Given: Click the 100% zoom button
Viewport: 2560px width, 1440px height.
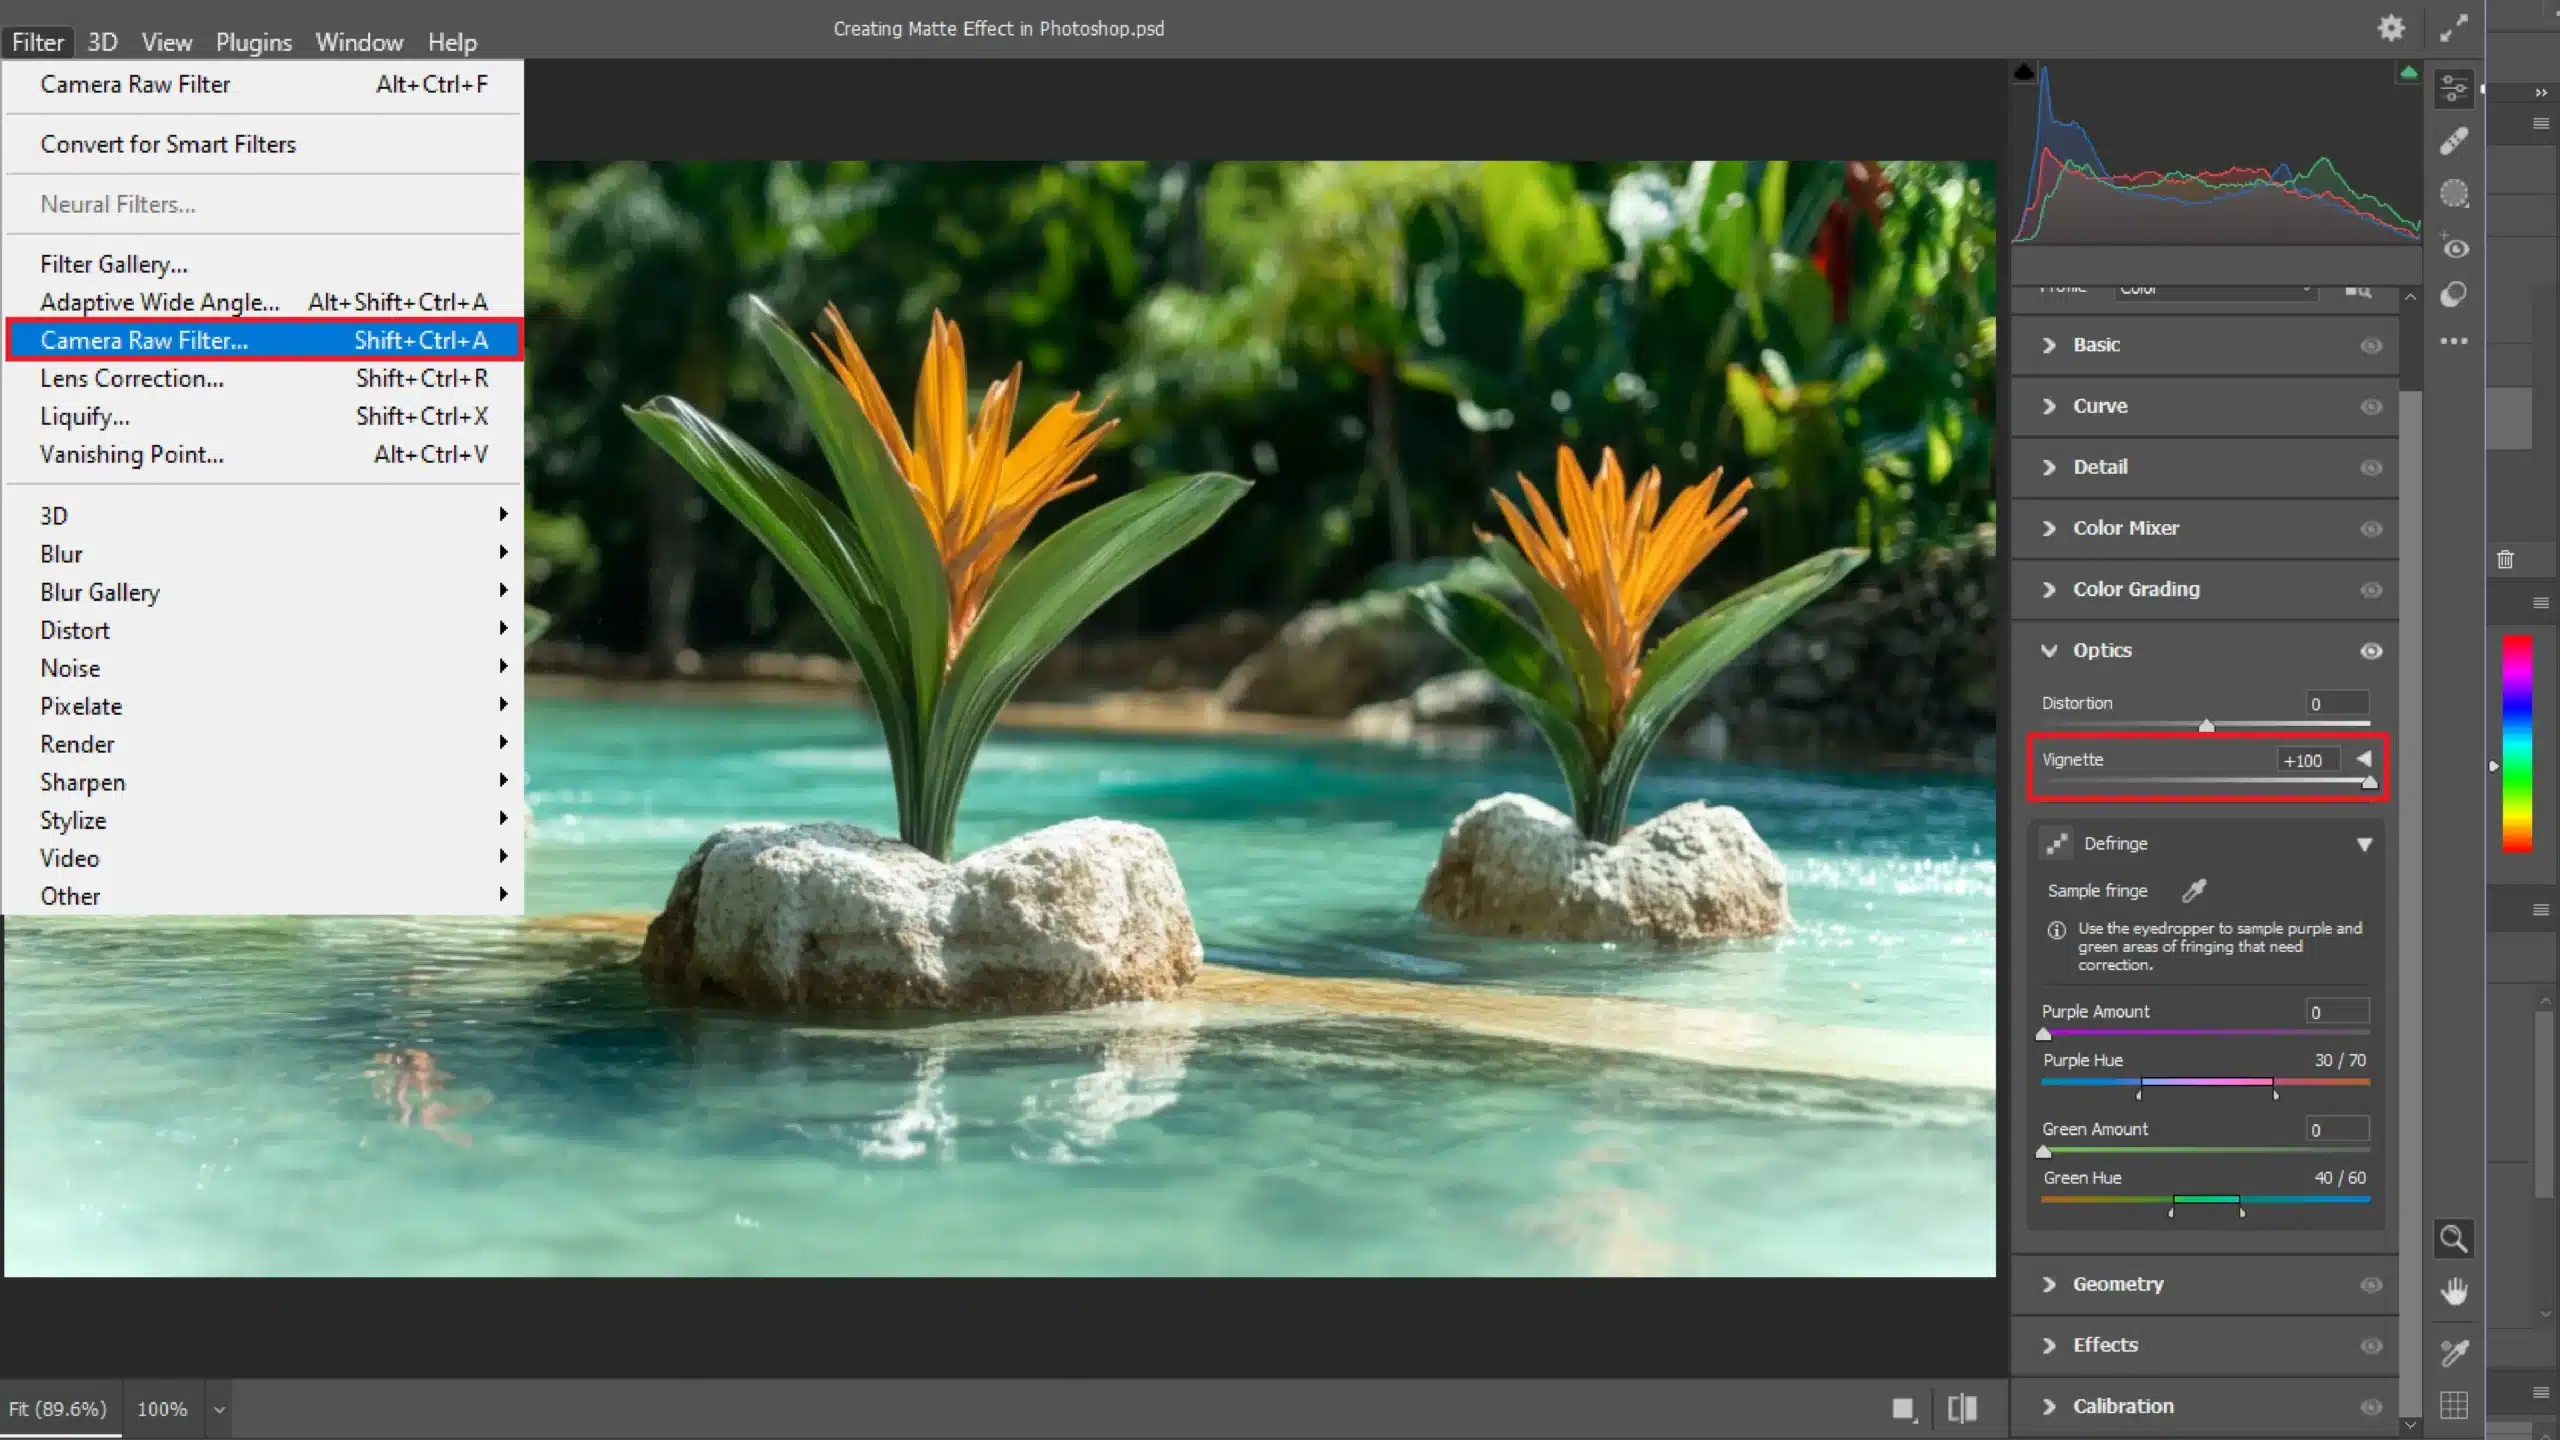Looking at the screenshot, I should tap(162, 1408).
